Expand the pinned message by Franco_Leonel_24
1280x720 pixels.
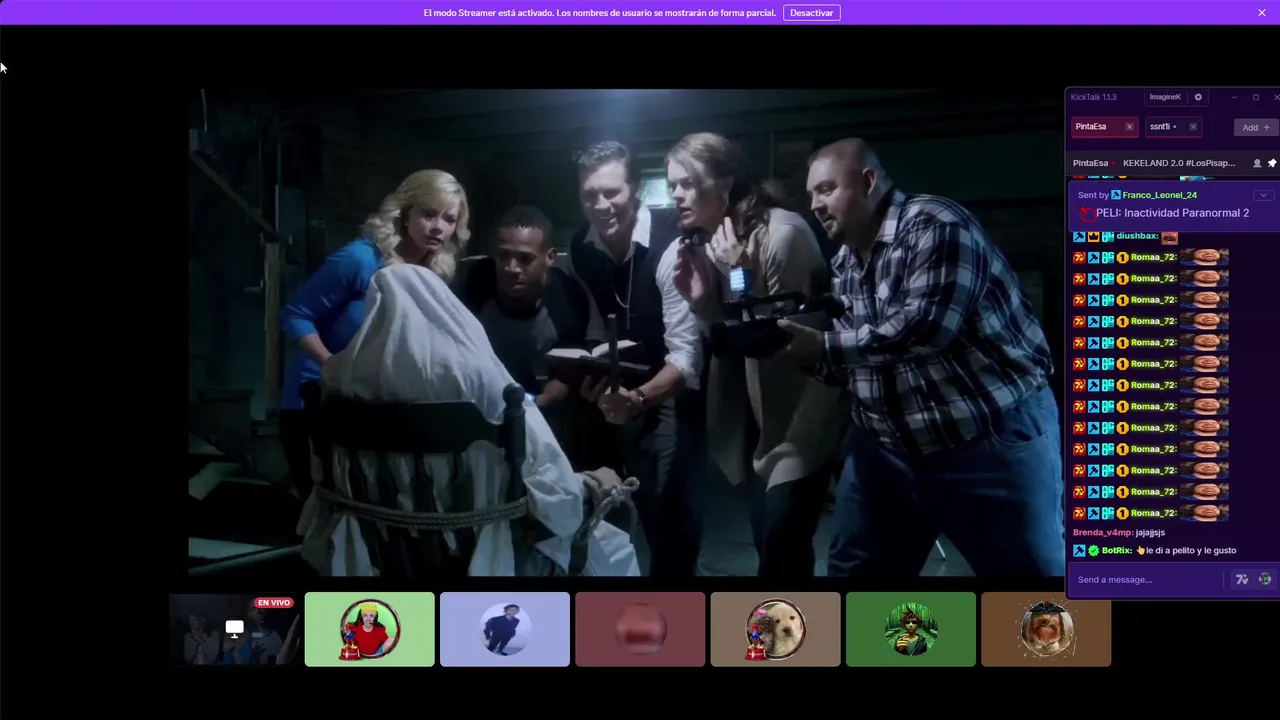[x=1264, y=195]
